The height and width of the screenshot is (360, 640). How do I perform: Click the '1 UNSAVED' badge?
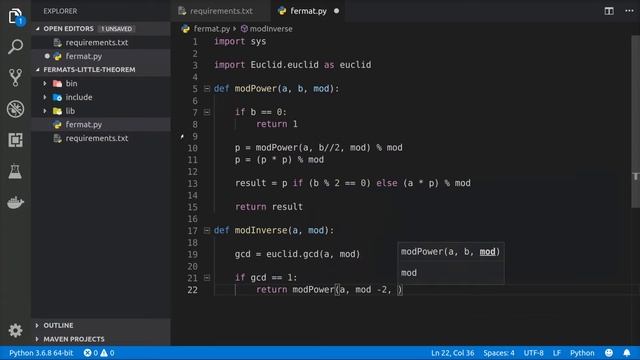[117, 29]
